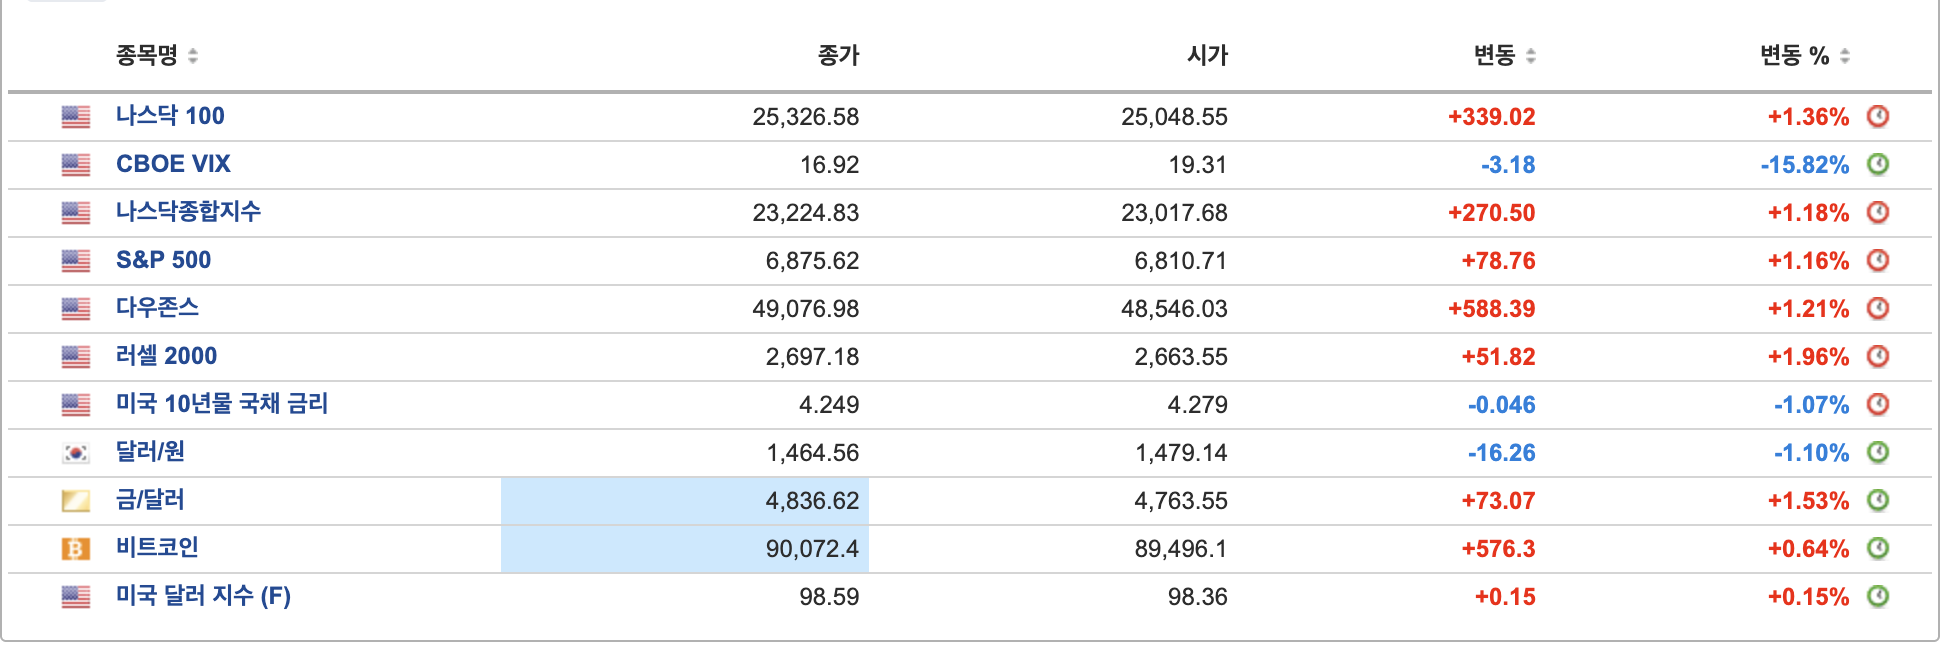Click the 49,076.98 closing value

(806, 309)
